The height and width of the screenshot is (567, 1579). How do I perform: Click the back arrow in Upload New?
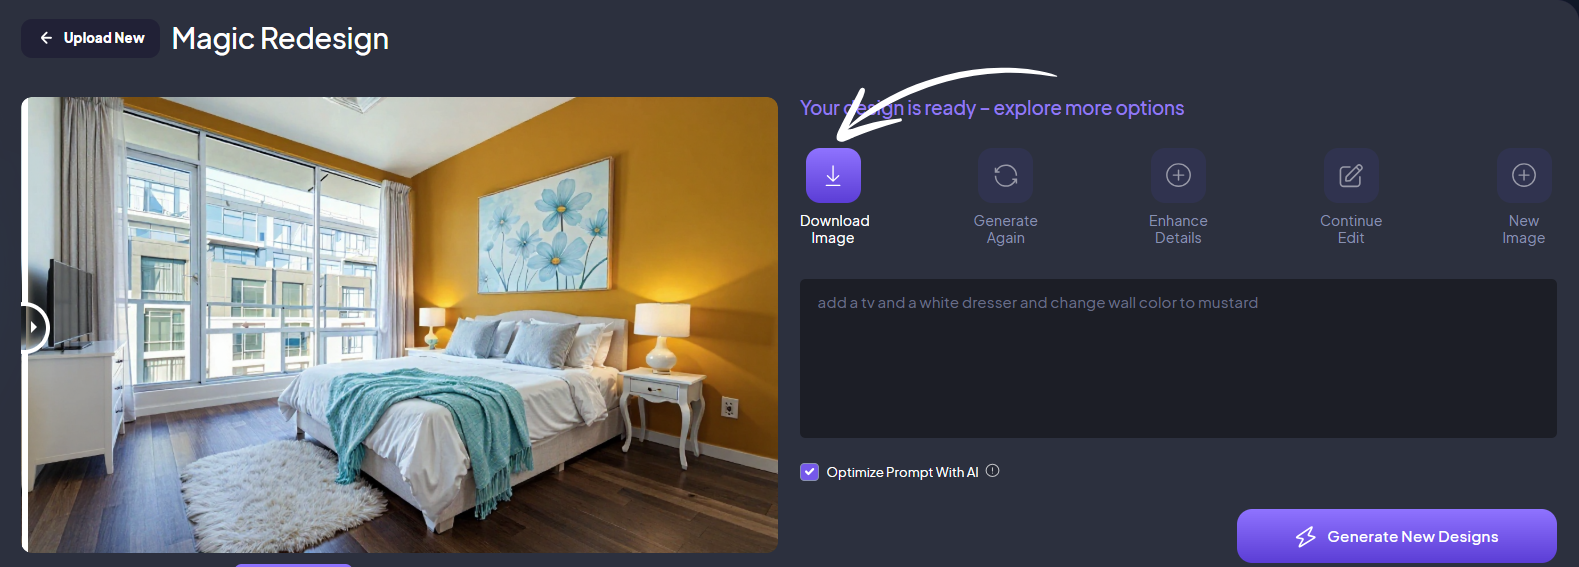coord(46,38)
